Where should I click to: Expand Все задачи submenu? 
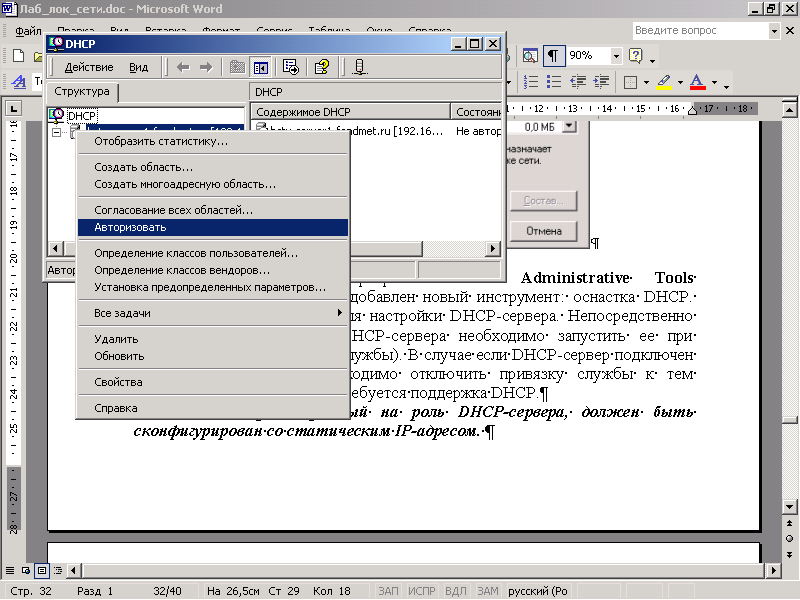(x=213, y=313)
